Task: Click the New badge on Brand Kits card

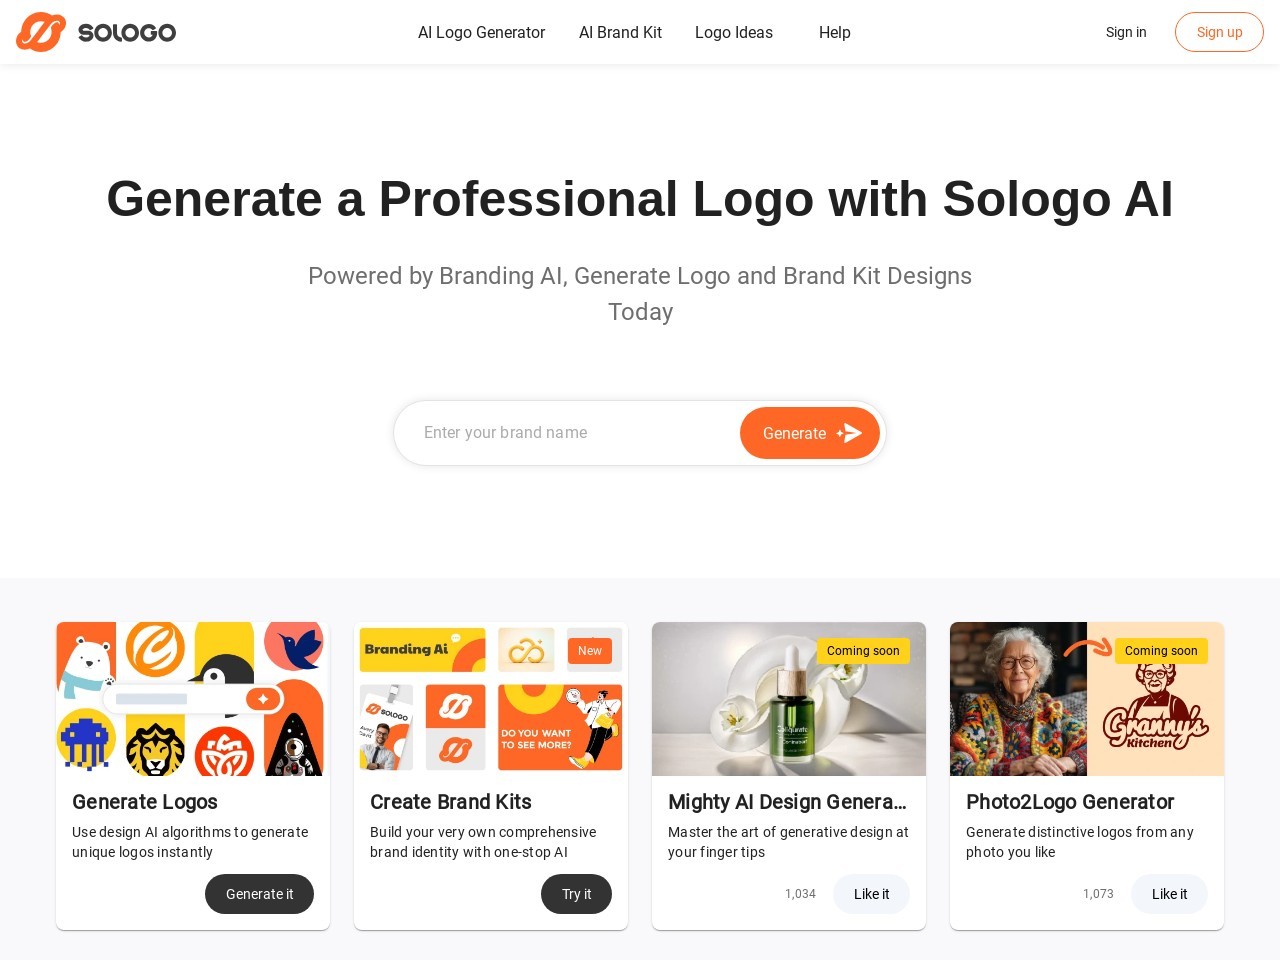Action: point(590,651)
